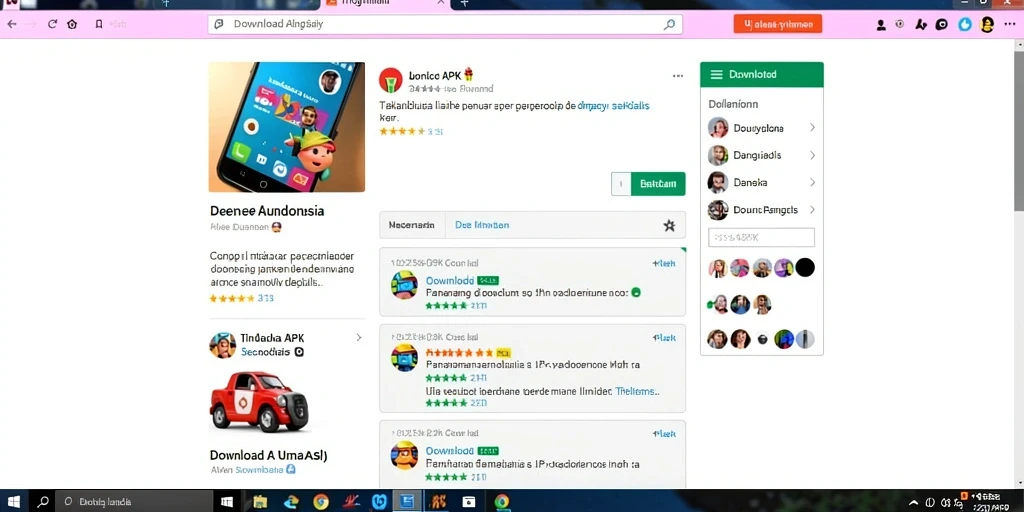Click the taskbar search magnifier icon
Screen dimensions: 1024x512
42,502
